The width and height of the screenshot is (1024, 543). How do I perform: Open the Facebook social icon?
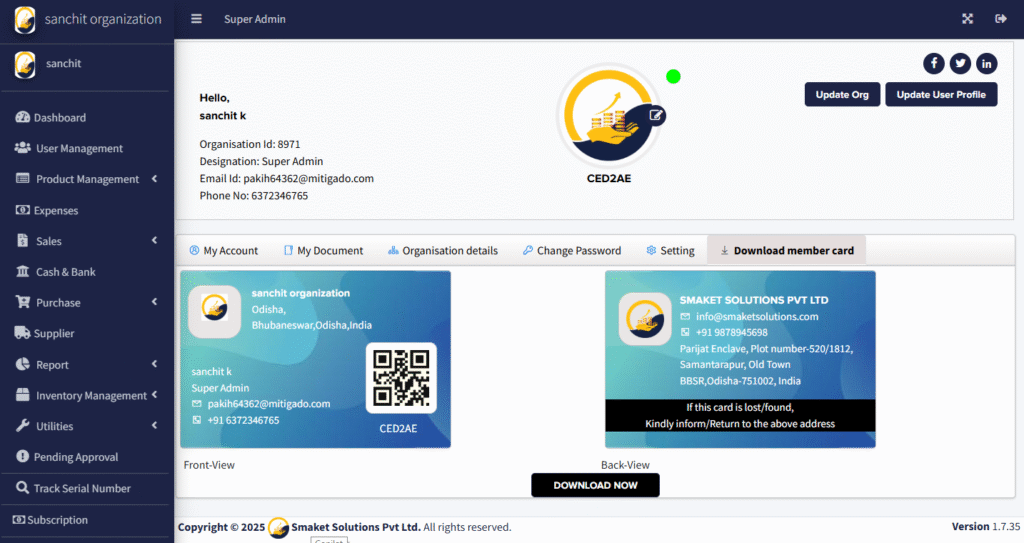pos(934,63)
